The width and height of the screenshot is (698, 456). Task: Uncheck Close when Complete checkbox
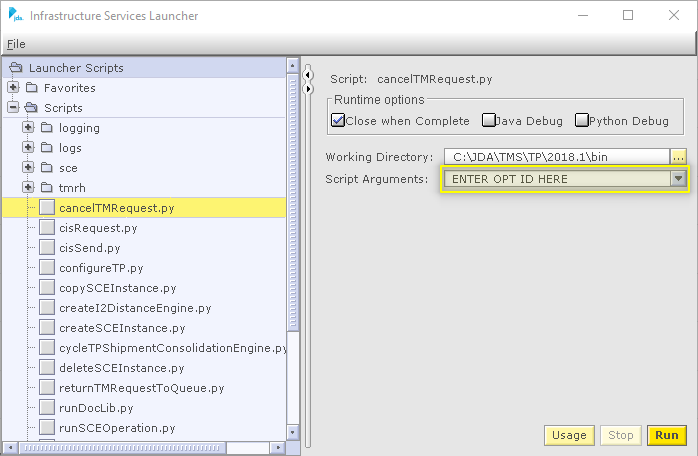(x=338, y=120)
